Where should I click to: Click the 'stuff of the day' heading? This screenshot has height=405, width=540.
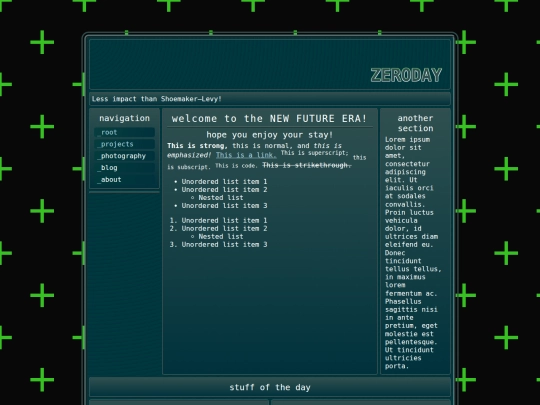270,387
